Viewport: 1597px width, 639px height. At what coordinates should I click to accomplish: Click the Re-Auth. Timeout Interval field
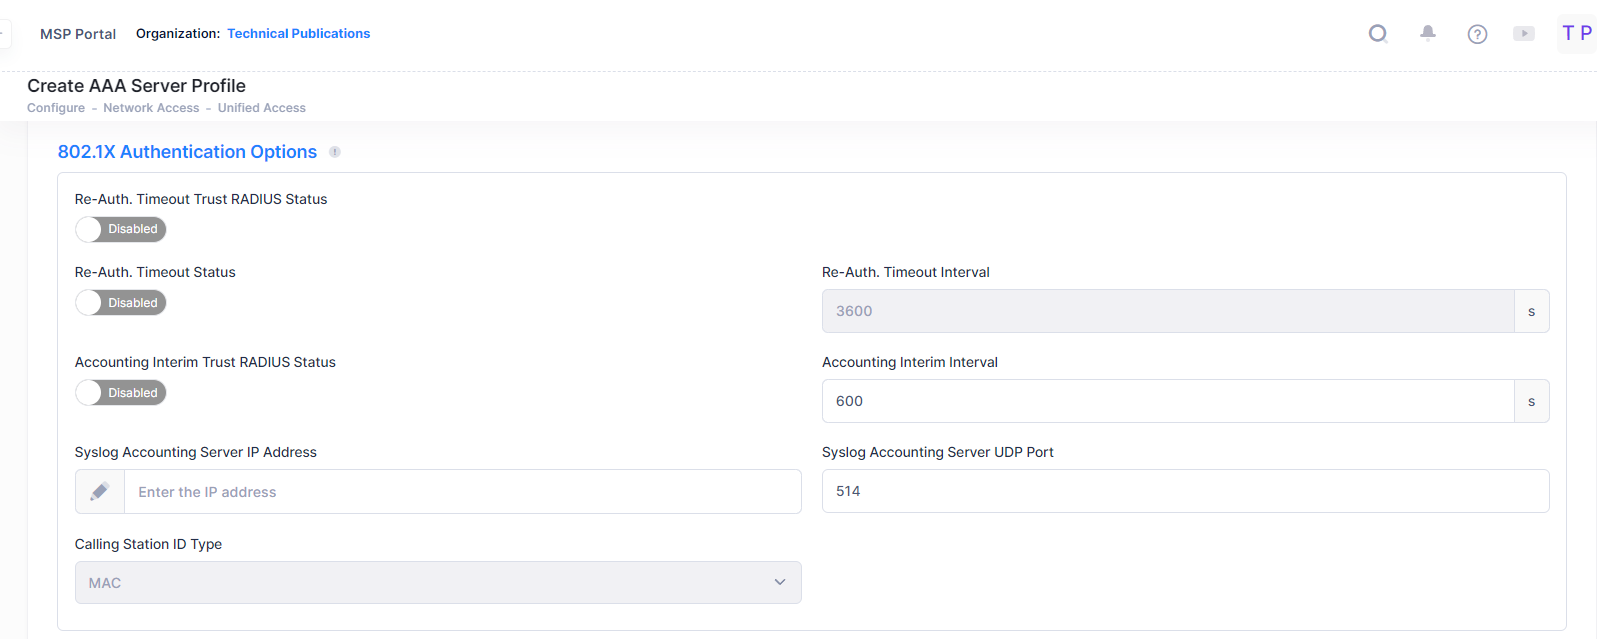tap(1167, 311)
